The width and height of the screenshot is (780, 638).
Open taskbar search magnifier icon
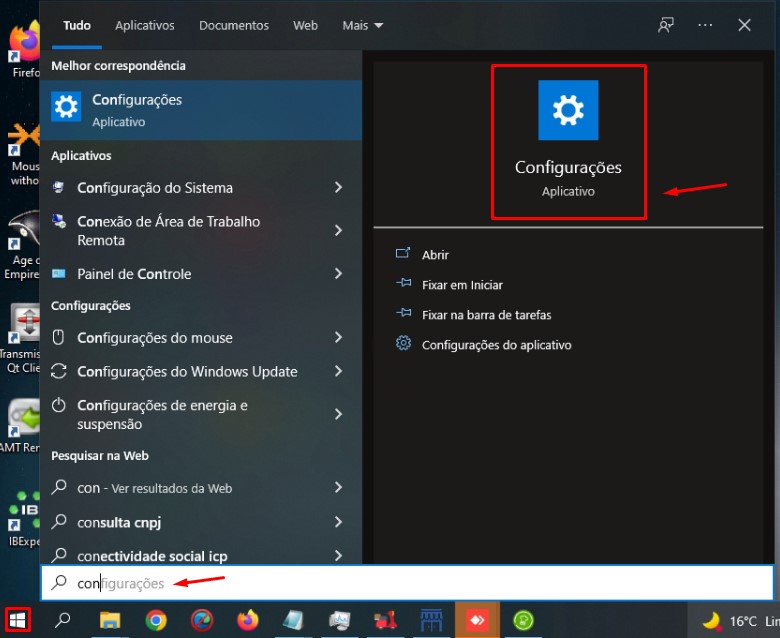63,620
